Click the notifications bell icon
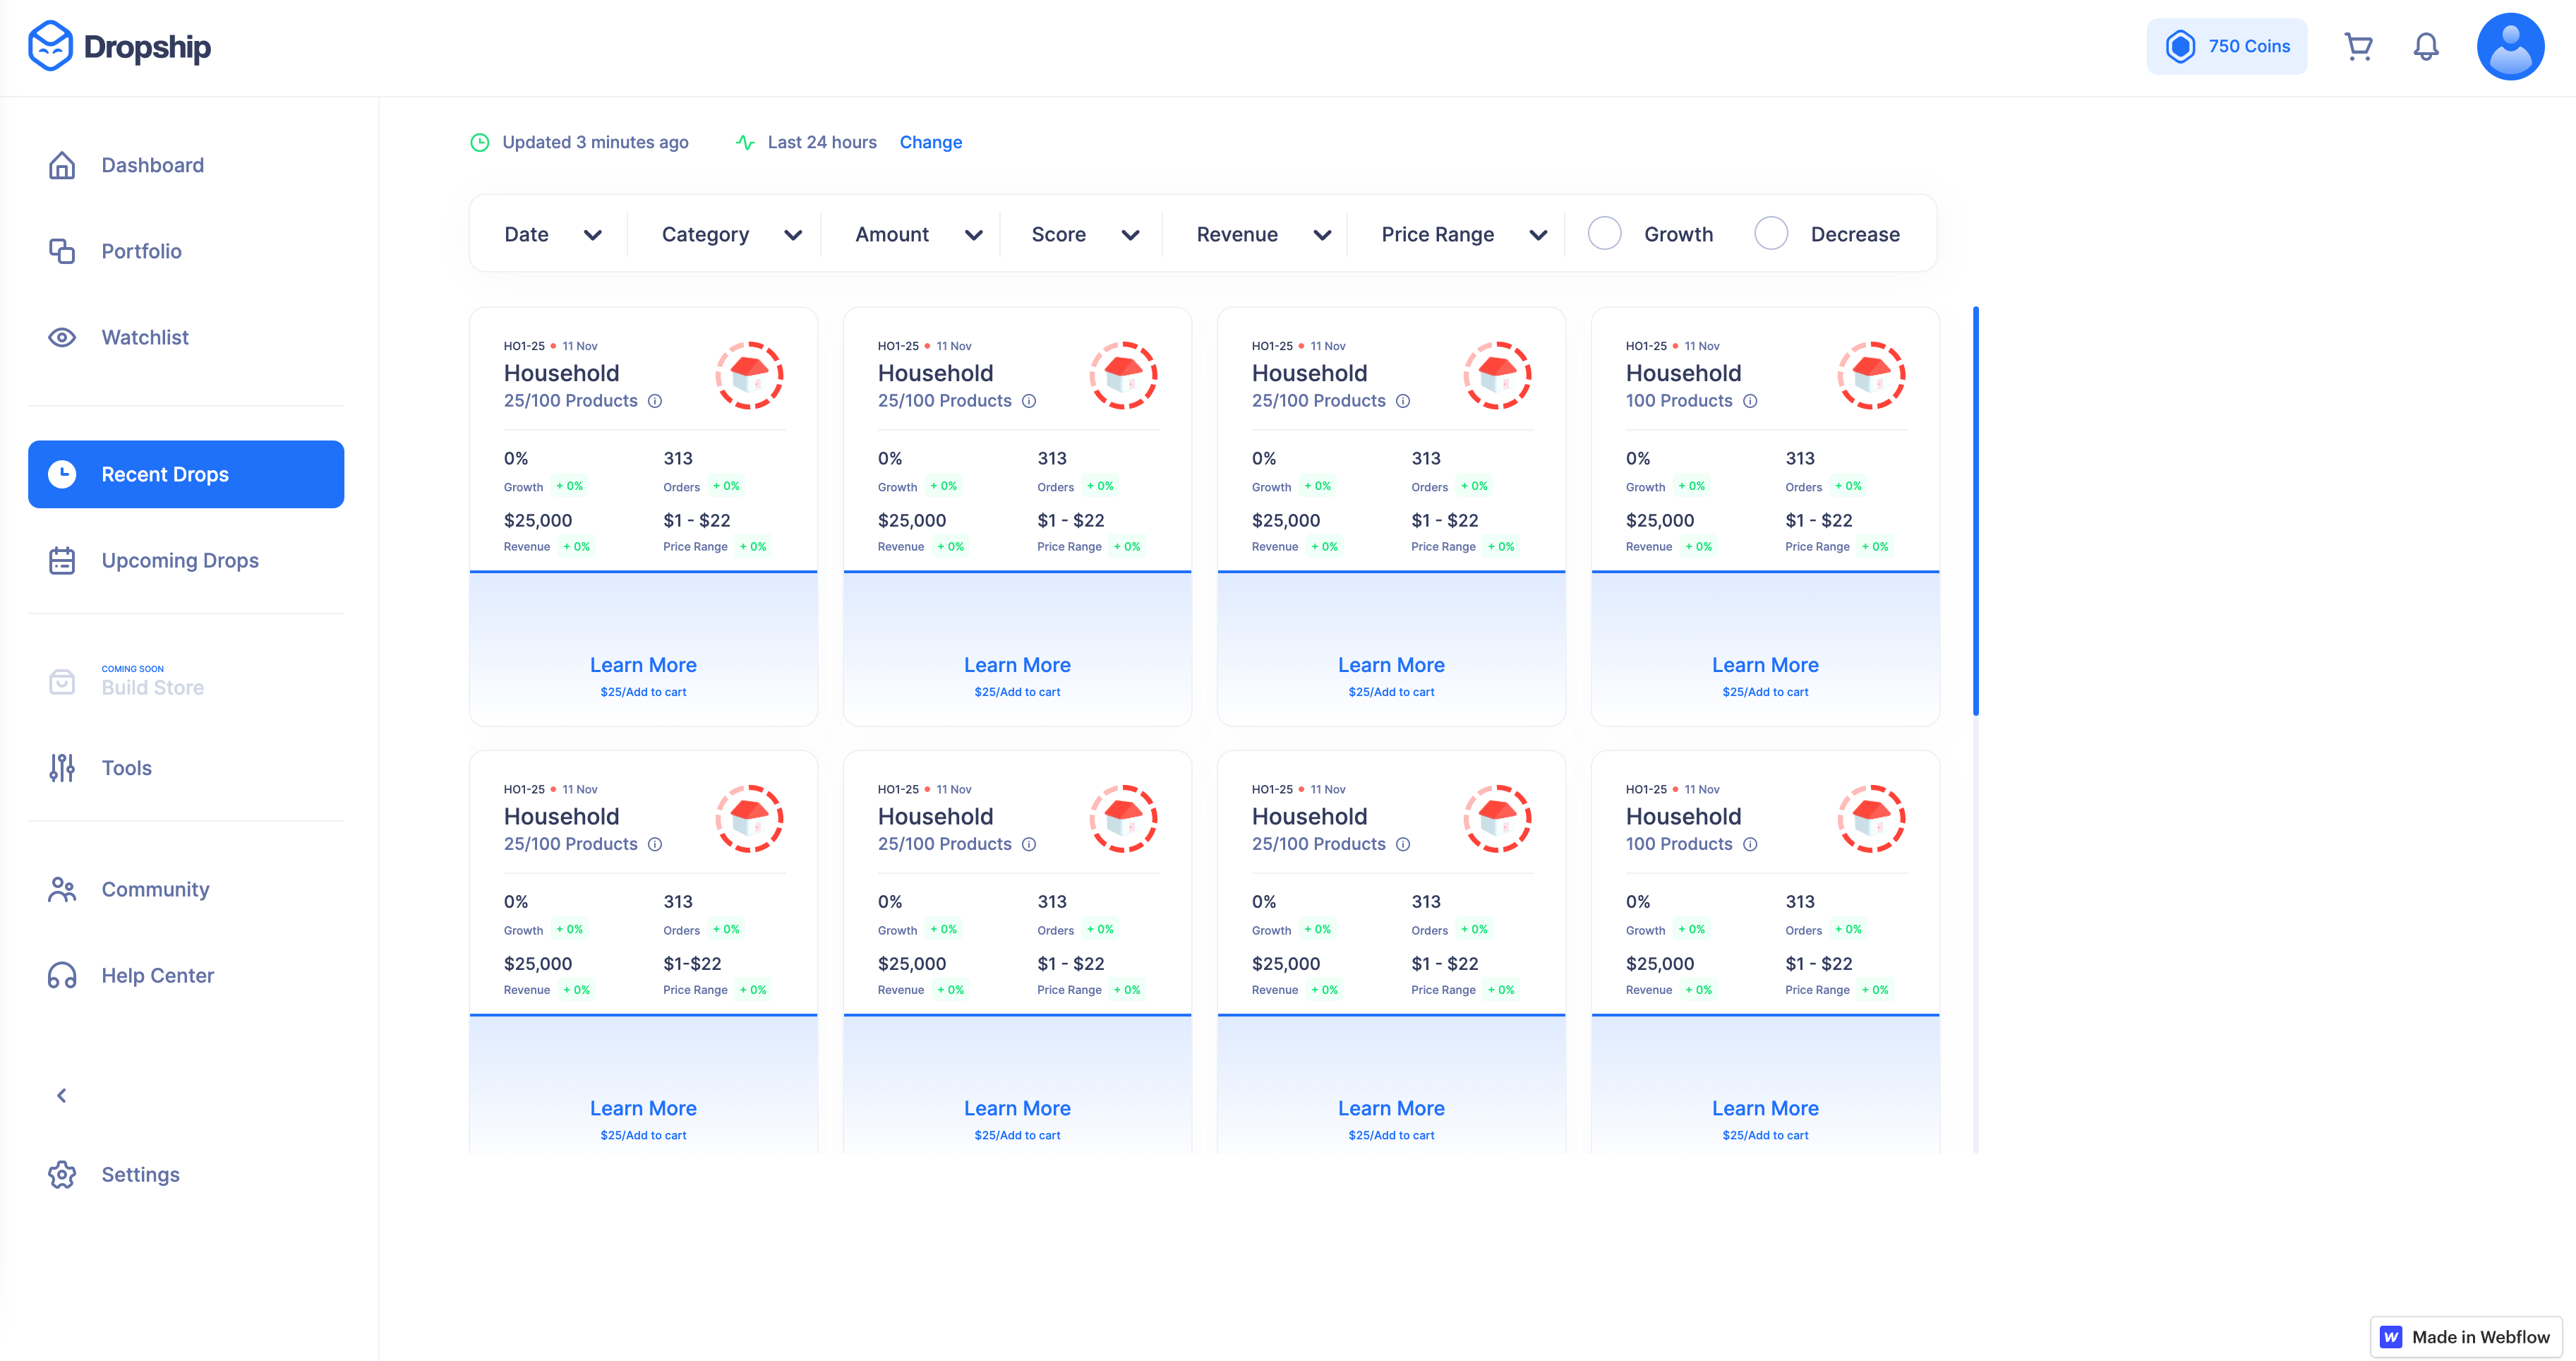 (2425, 47)
